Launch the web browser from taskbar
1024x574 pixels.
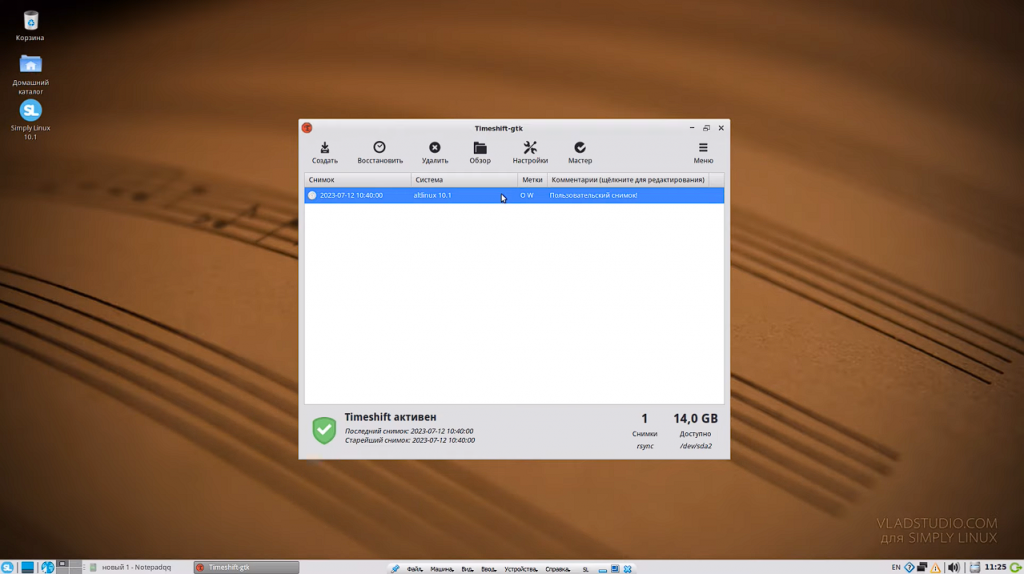pos(48,567)
